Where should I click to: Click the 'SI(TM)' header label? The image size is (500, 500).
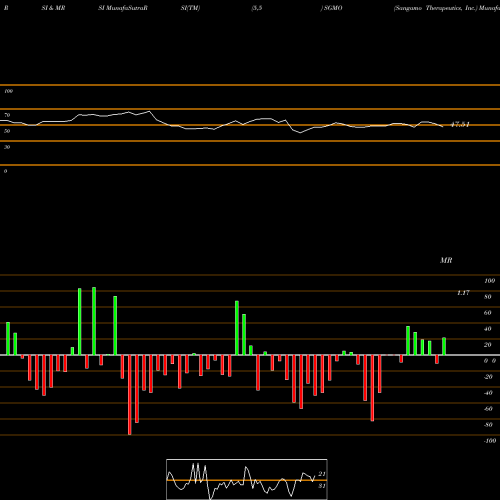click(190, 8)
